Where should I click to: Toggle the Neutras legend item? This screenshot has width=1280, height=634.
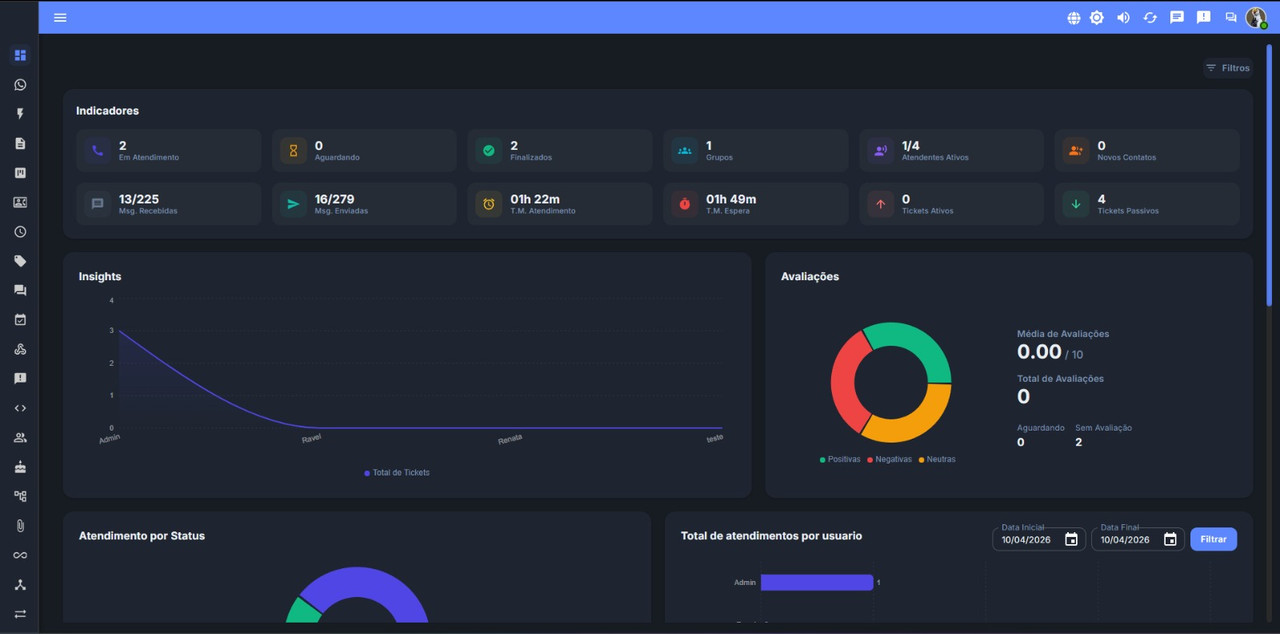pyautogui.click(x=937, y=459)
